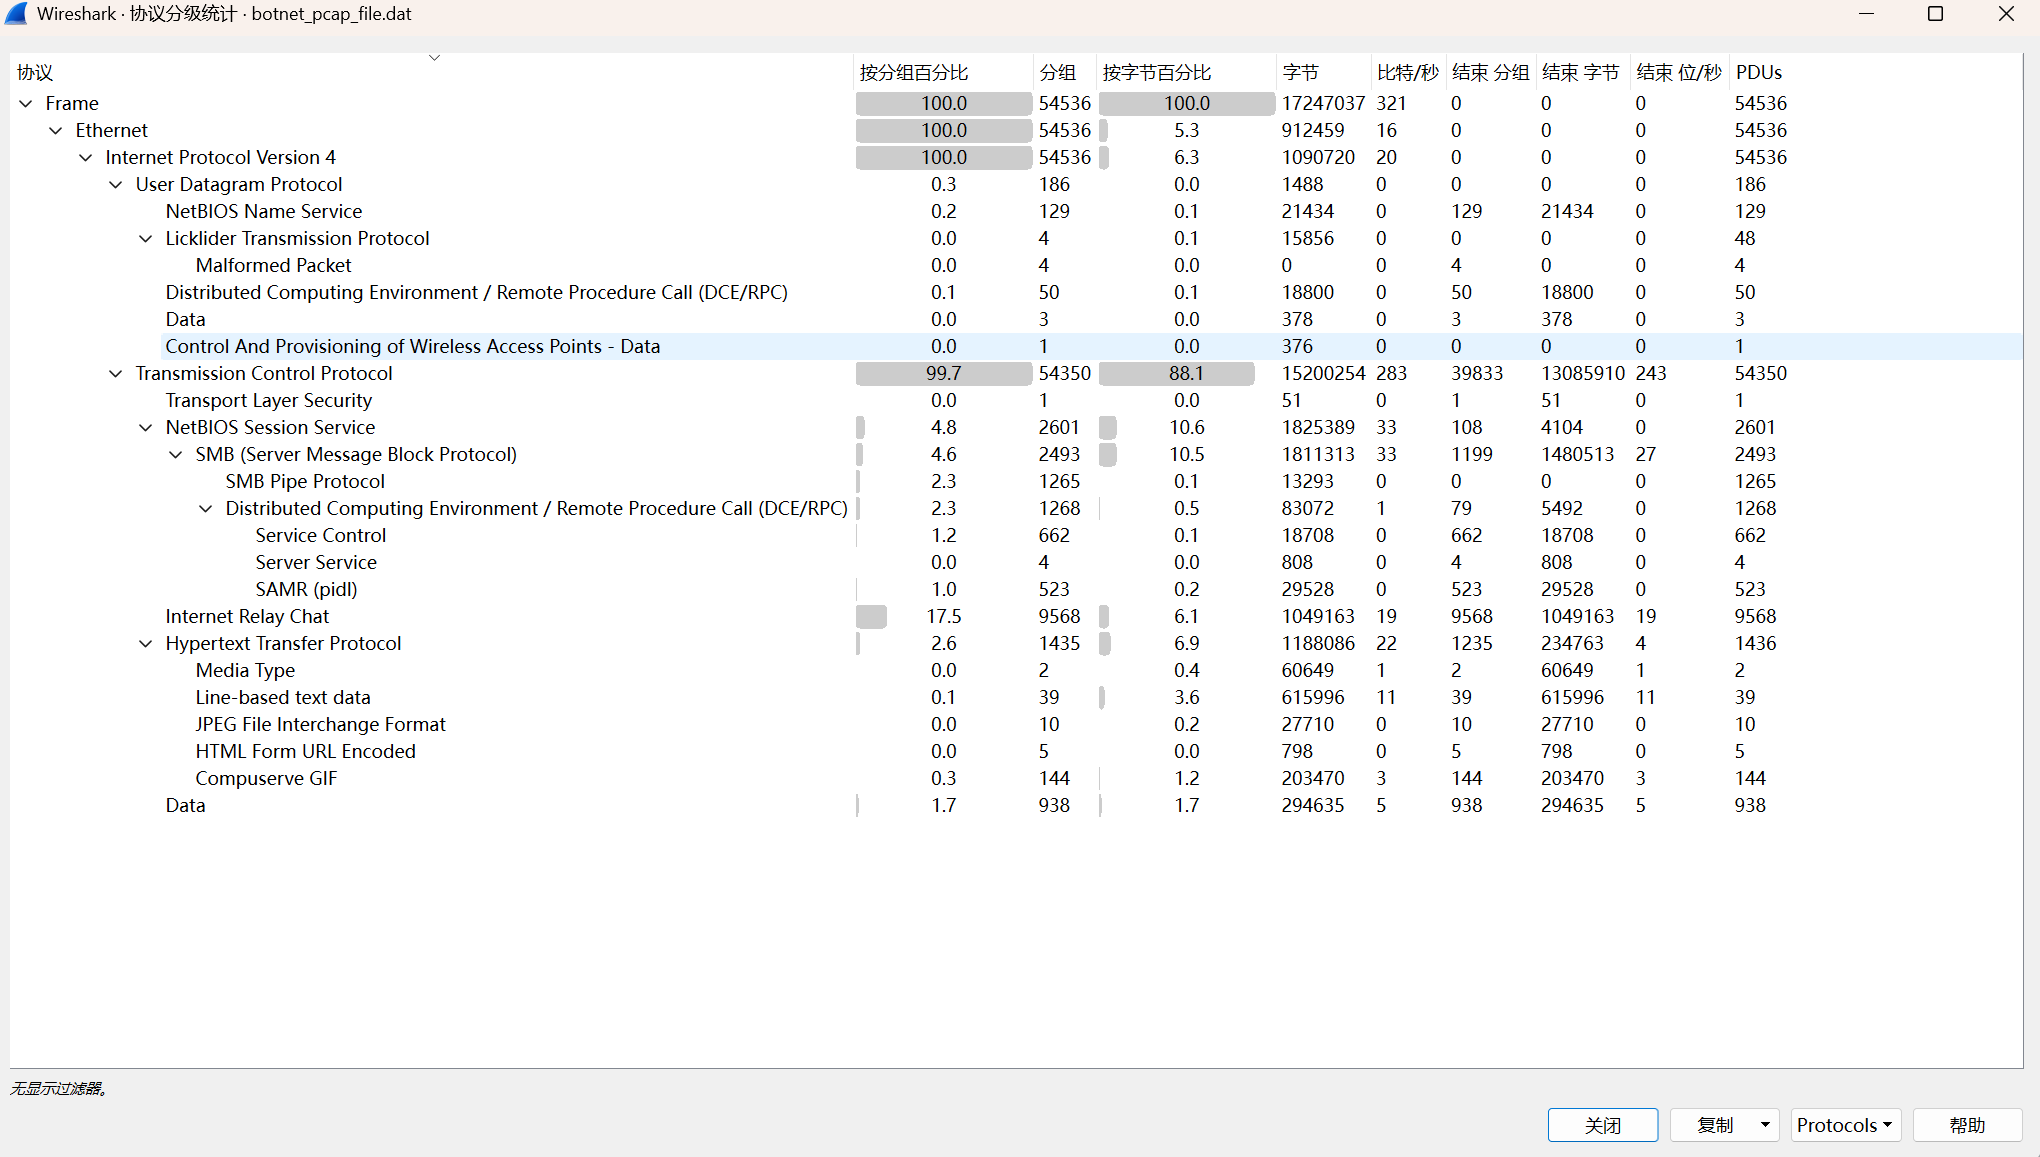The image size is (2040, 1157).
Task: Open the 复制 button dropdown arrow
Action: point(1765,1125)
